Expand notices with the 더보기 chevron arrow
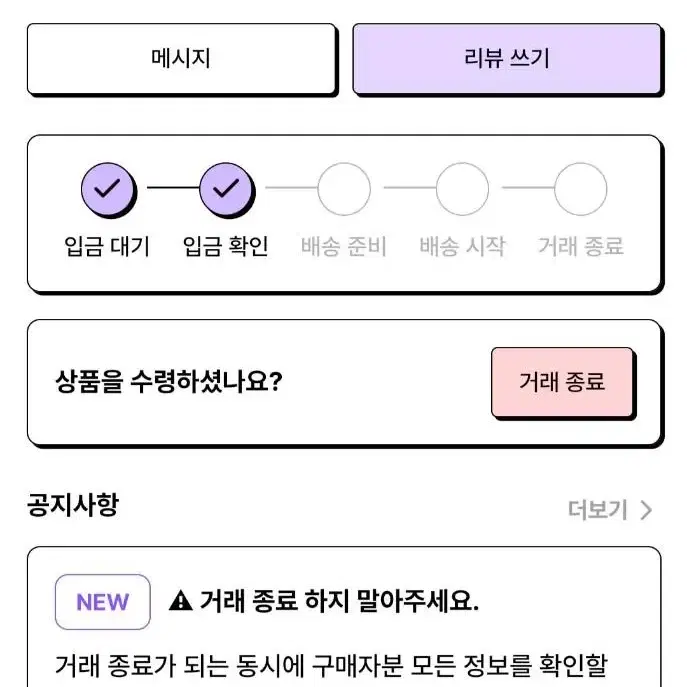The height and width of the screenshot is (687, 687). [x=646, y=510]
